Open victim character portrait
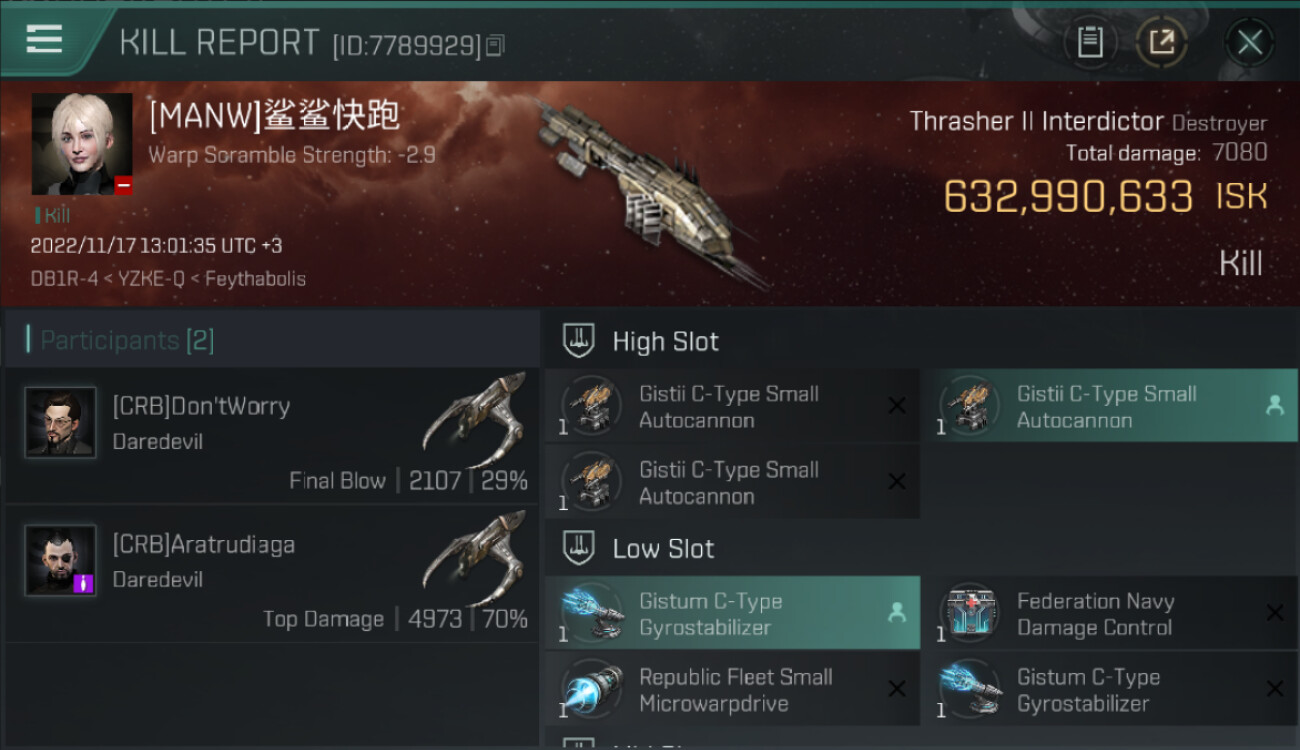The image size is (1300, 750). point(82,144)
